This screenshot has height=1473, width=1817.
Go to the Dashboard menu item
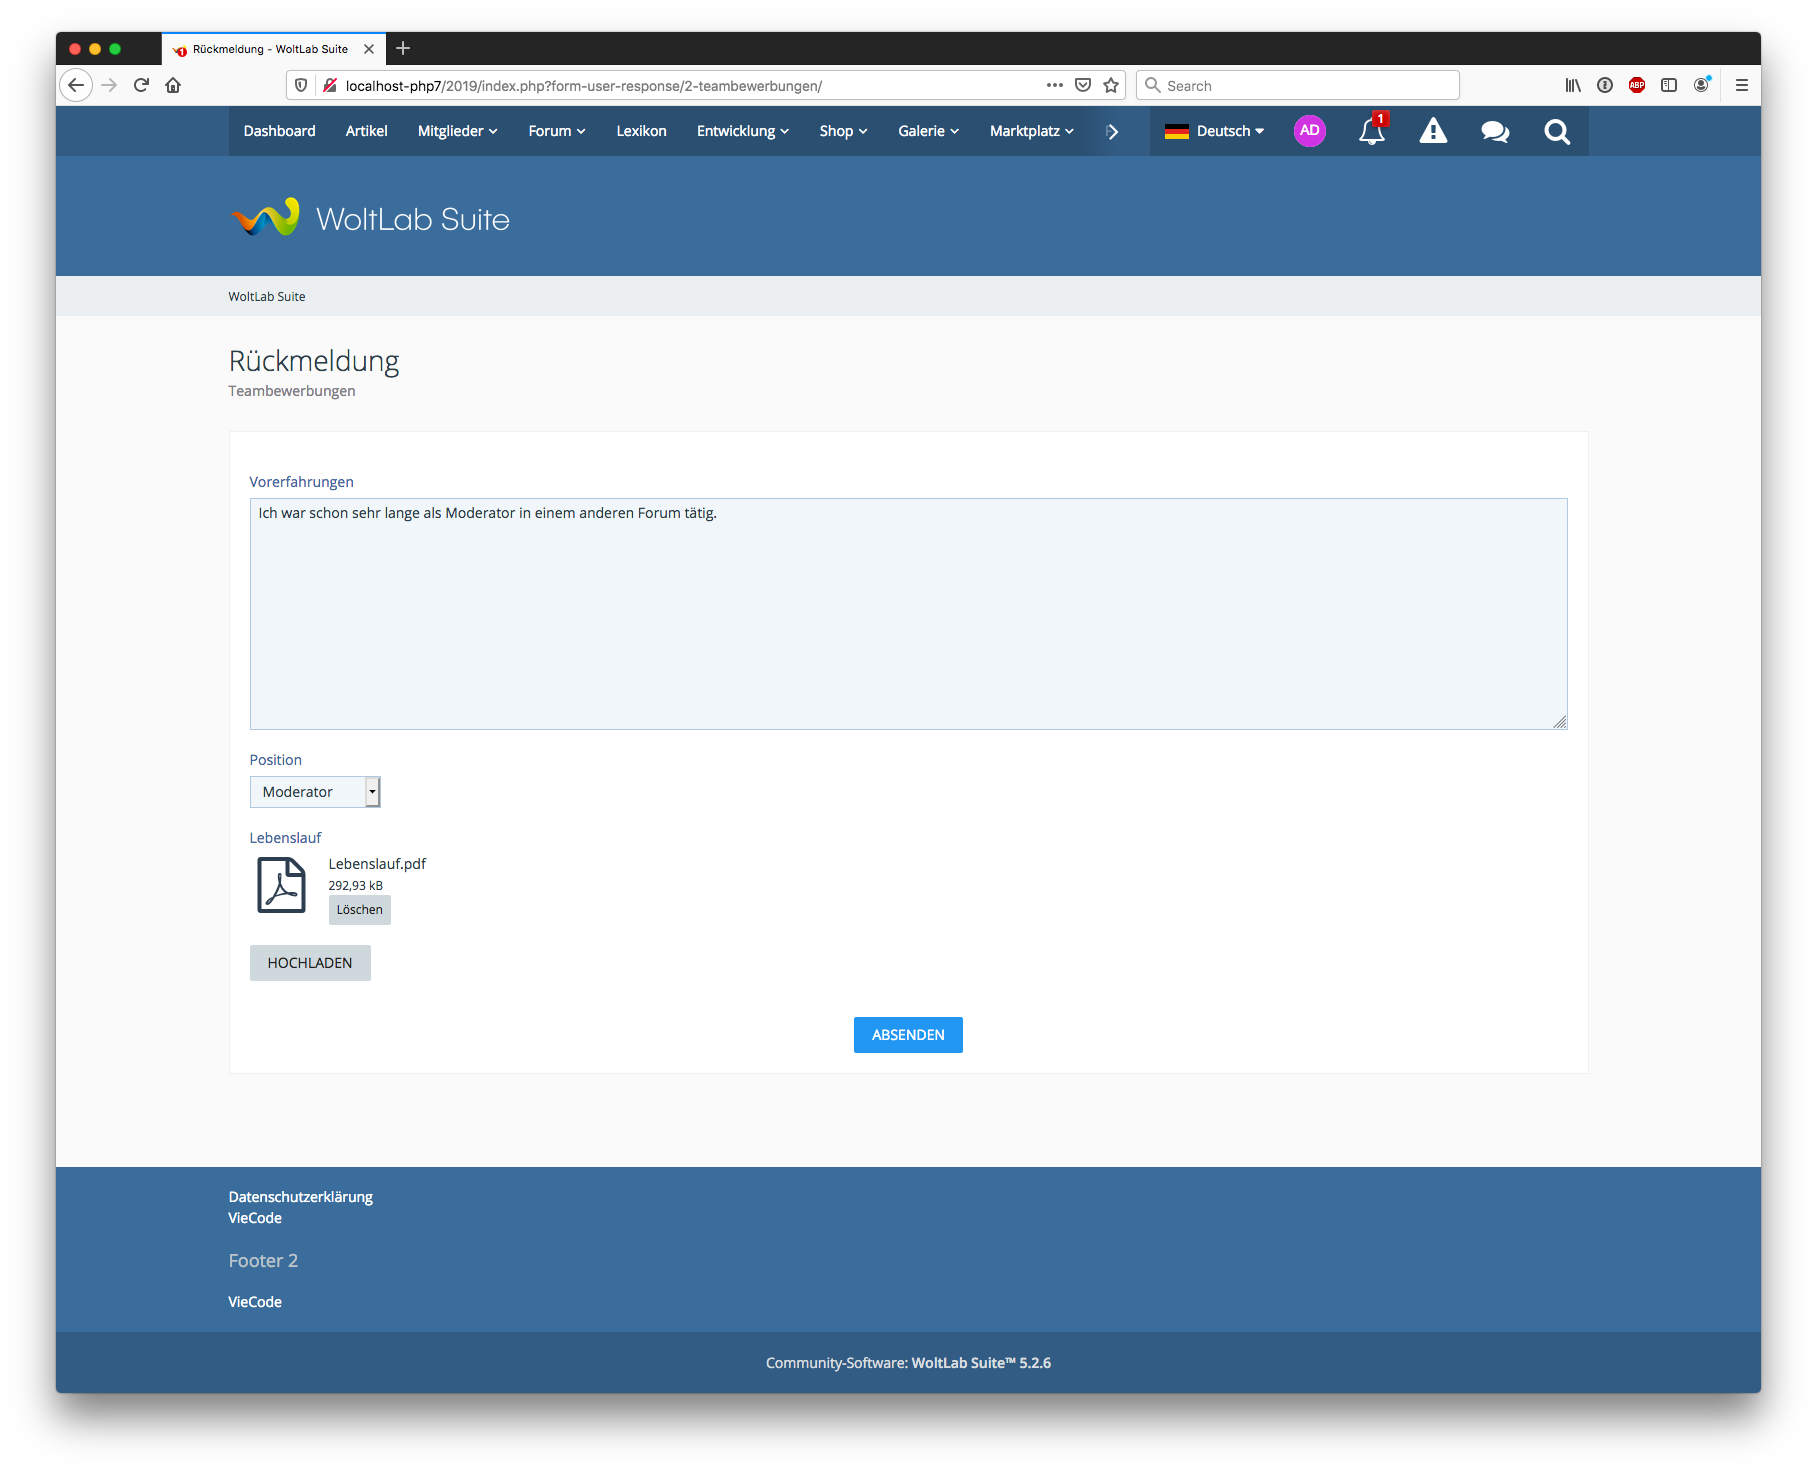279,131
